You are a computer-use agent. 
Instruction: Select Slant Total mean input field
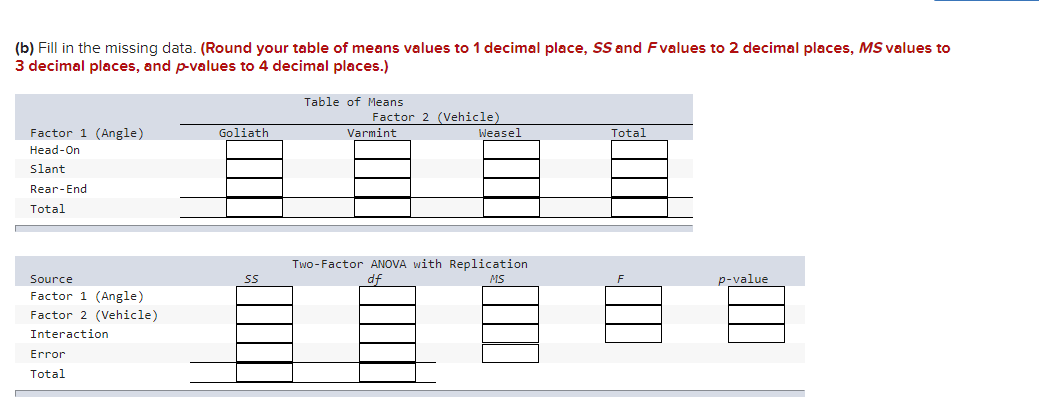[639, 169]
